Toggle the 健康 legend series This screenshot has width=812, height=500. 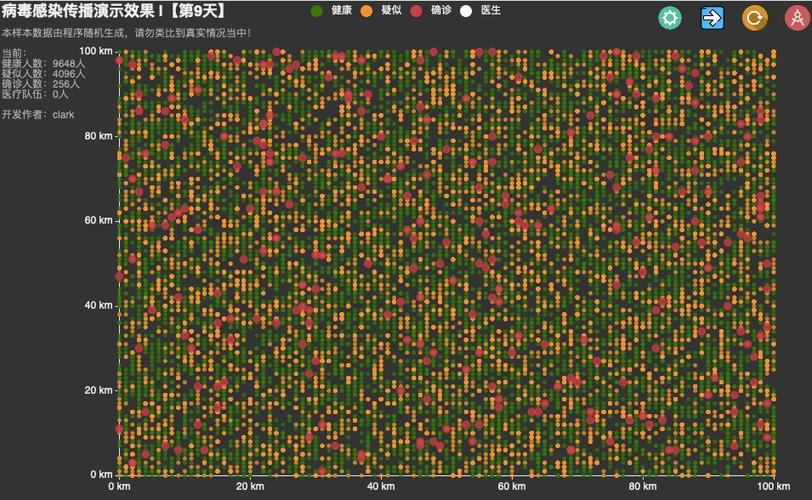[x=331, y=10]
